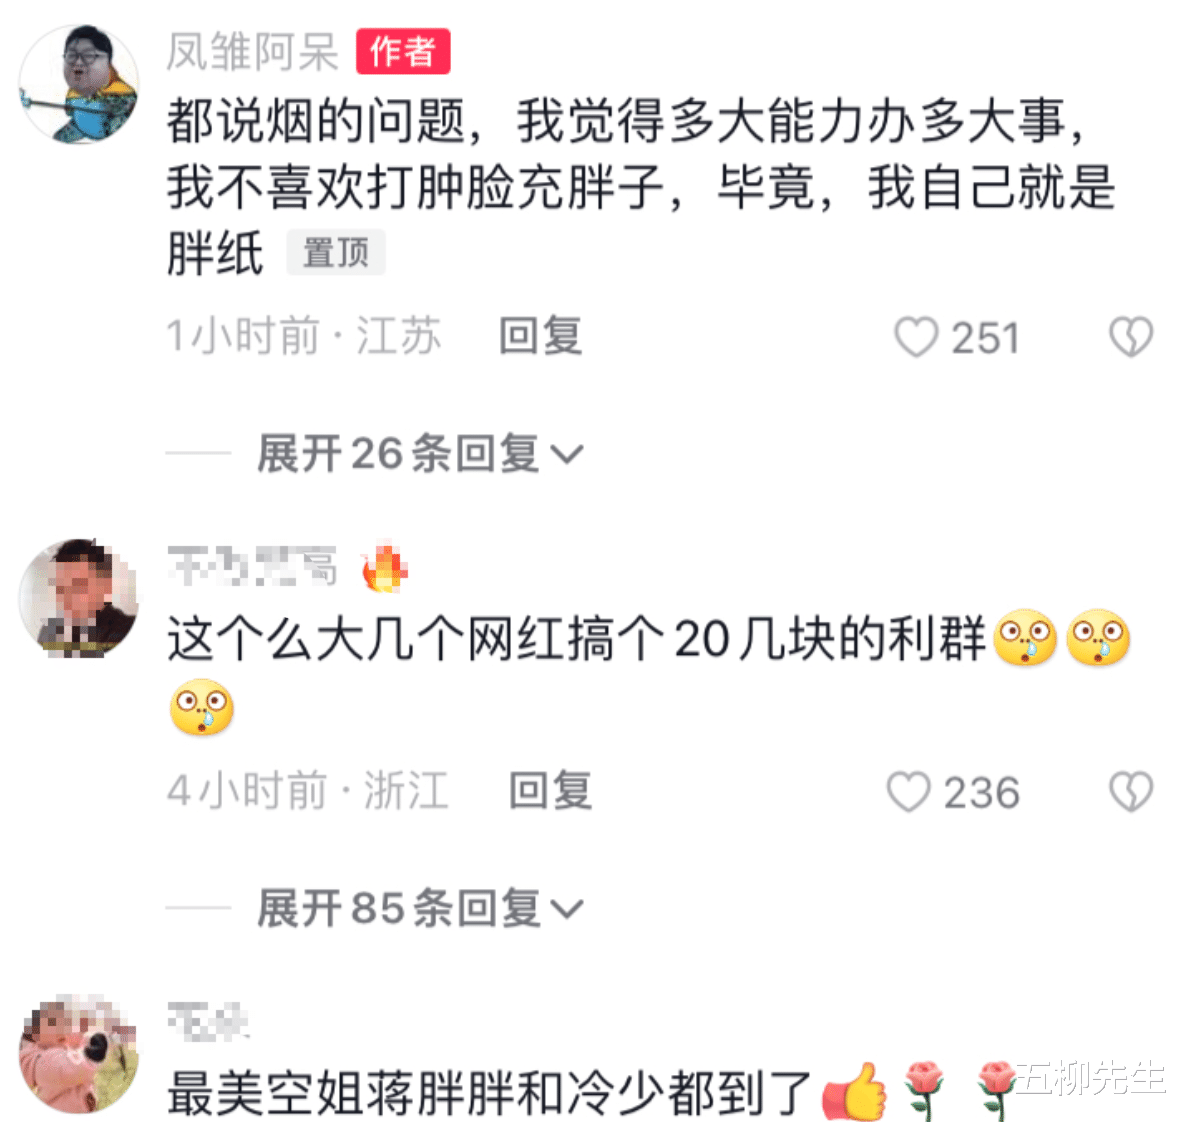Like the comment with 236 likes
This screenshot has height=1122, width=1186.
908,791
